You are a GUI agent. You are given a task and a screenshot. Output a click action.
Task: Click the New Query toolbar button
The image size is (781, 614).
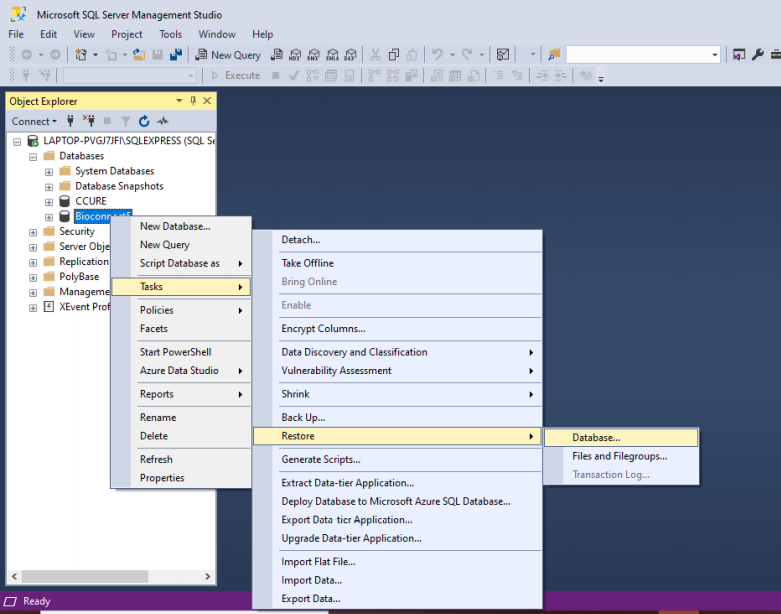click(228, 55)
